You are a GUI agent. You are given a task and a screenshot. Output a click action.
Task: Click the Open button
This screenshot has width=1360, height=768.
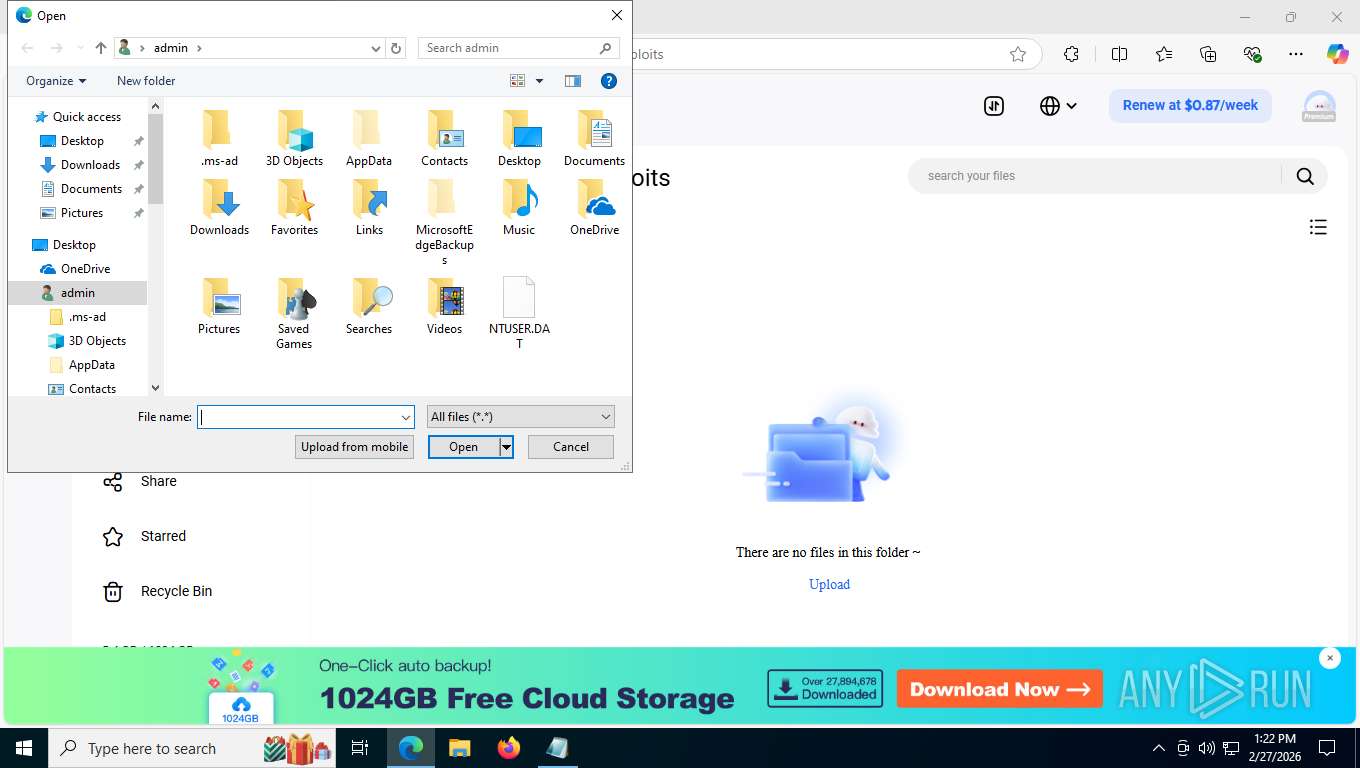(x=464, y=447)
